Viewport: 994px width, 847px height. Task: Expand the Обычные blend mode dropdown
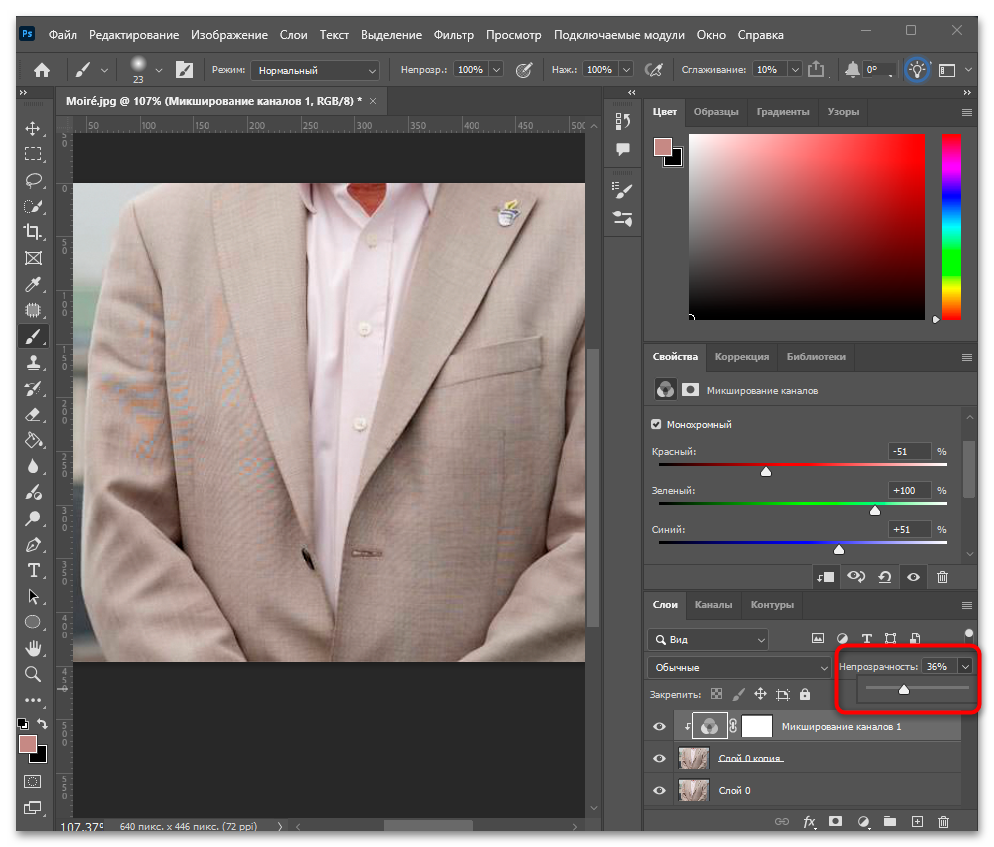739,668
